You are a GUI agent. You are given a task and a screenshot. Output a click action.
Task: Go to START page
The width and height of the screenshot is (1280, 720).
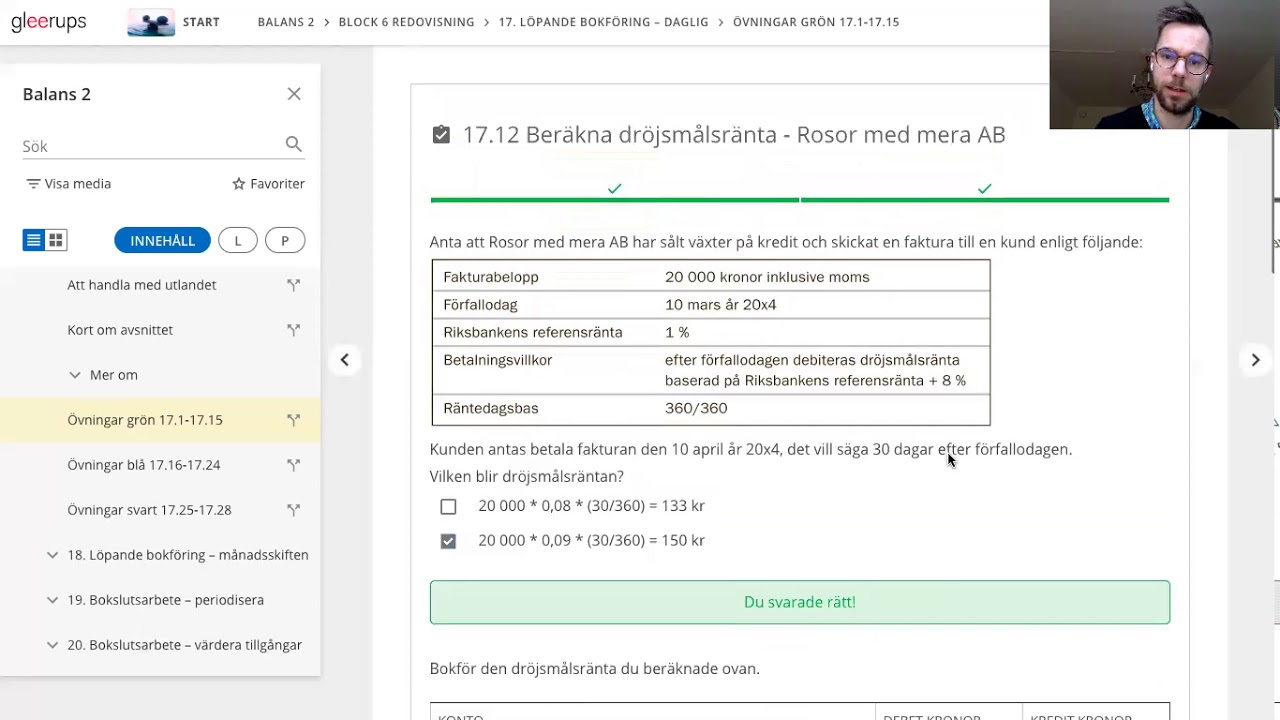[x=201, y=22]
